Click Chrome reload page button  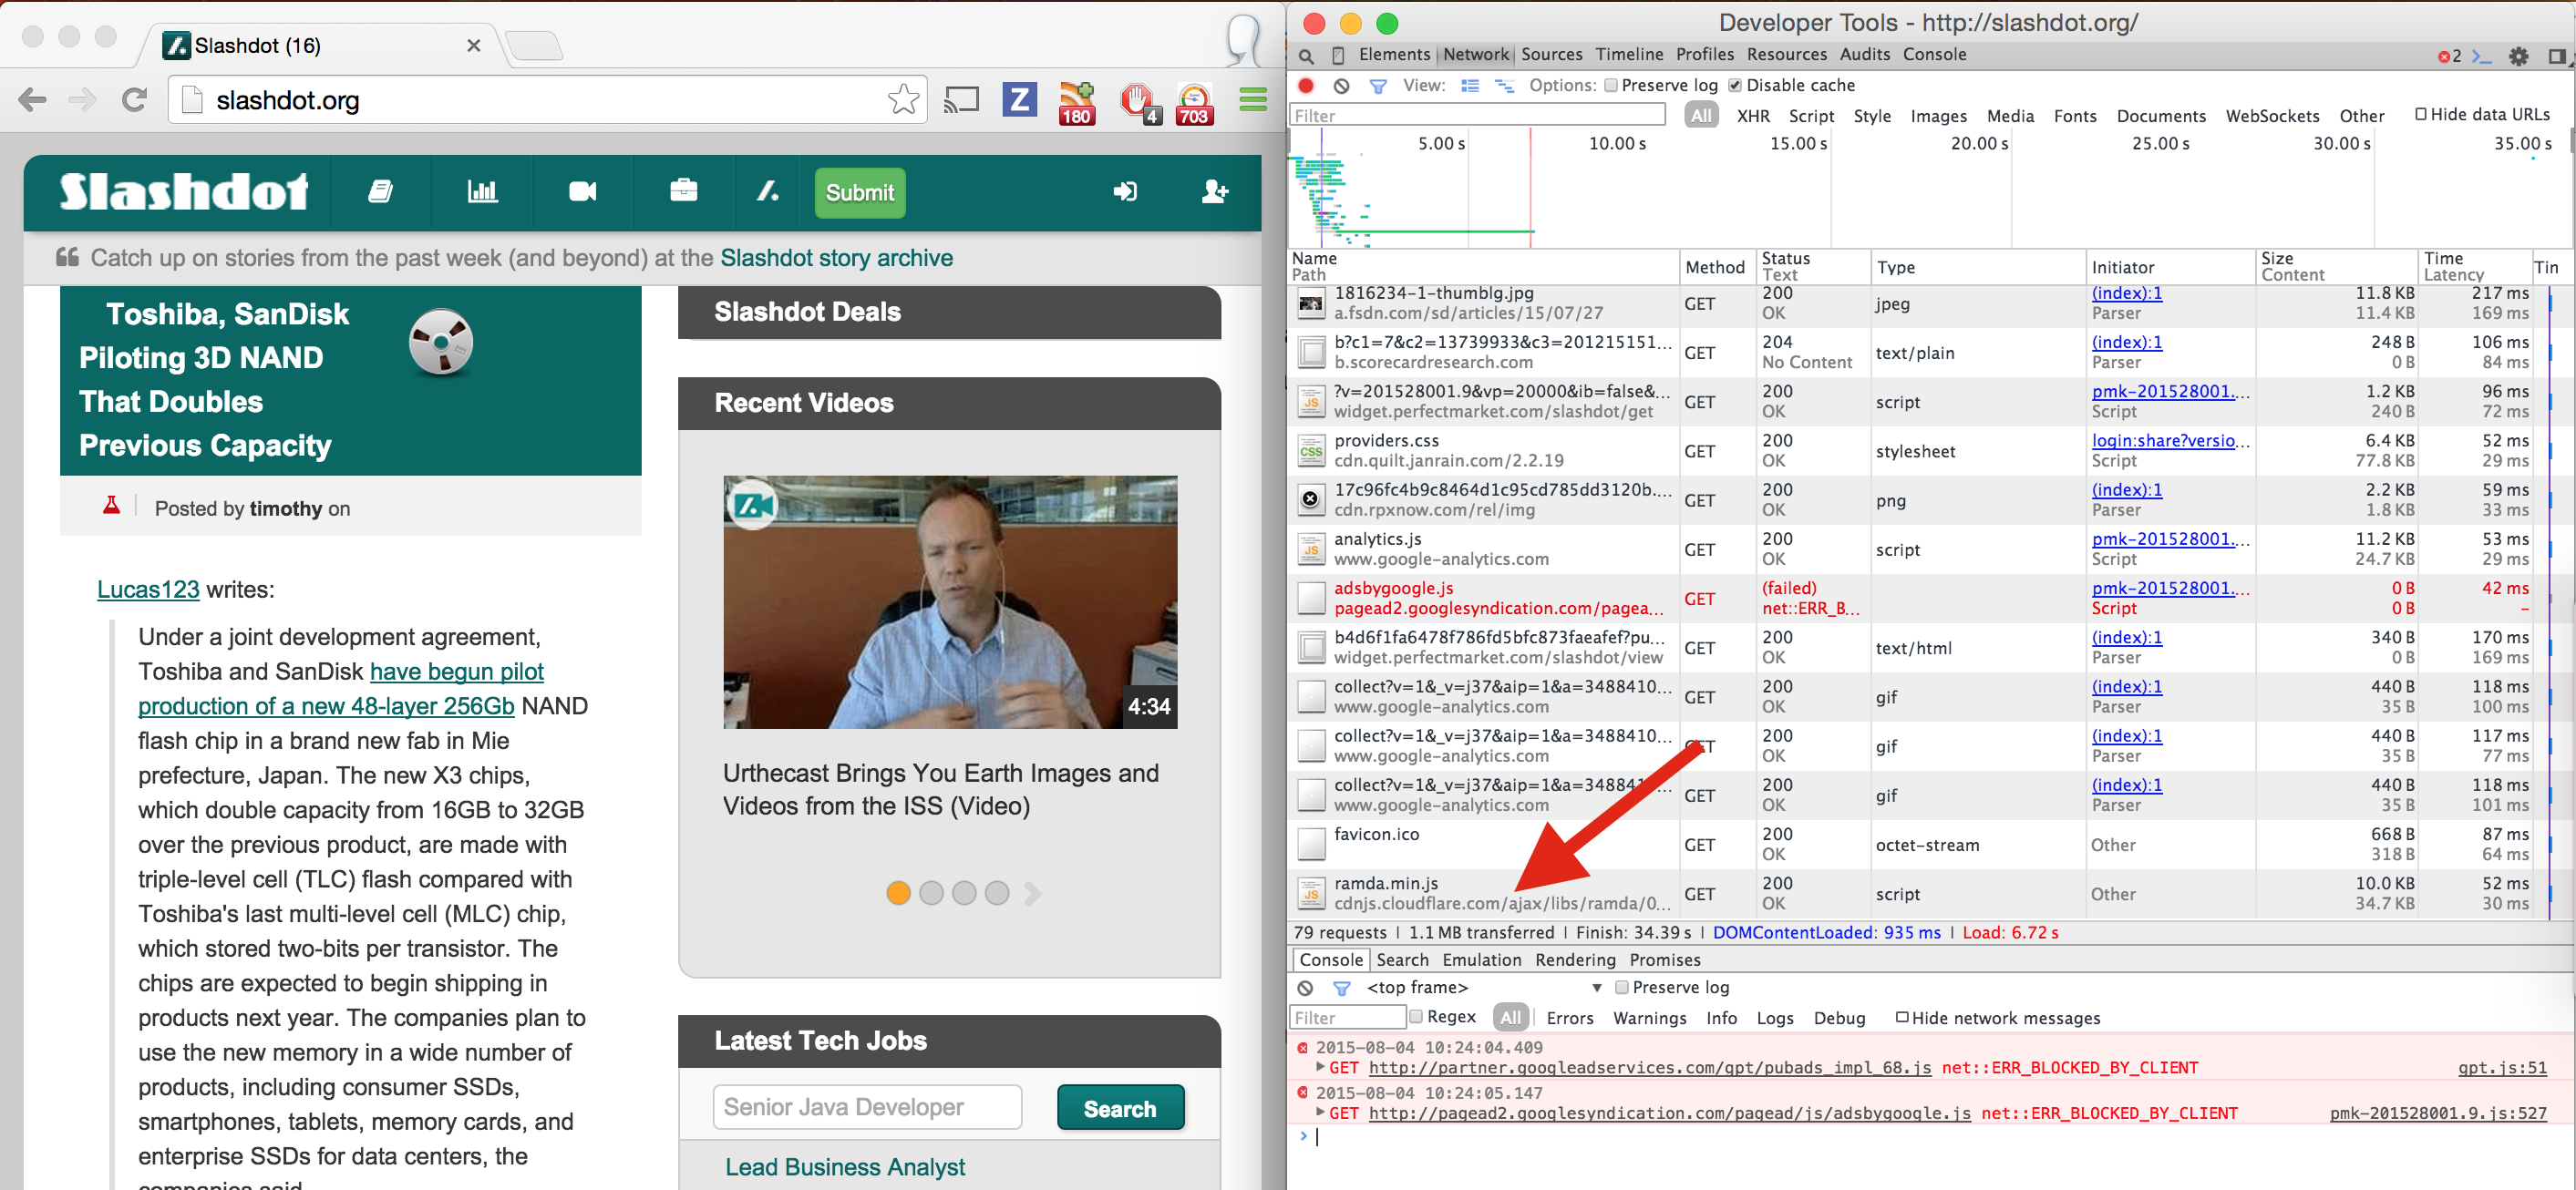pos(134,99)
